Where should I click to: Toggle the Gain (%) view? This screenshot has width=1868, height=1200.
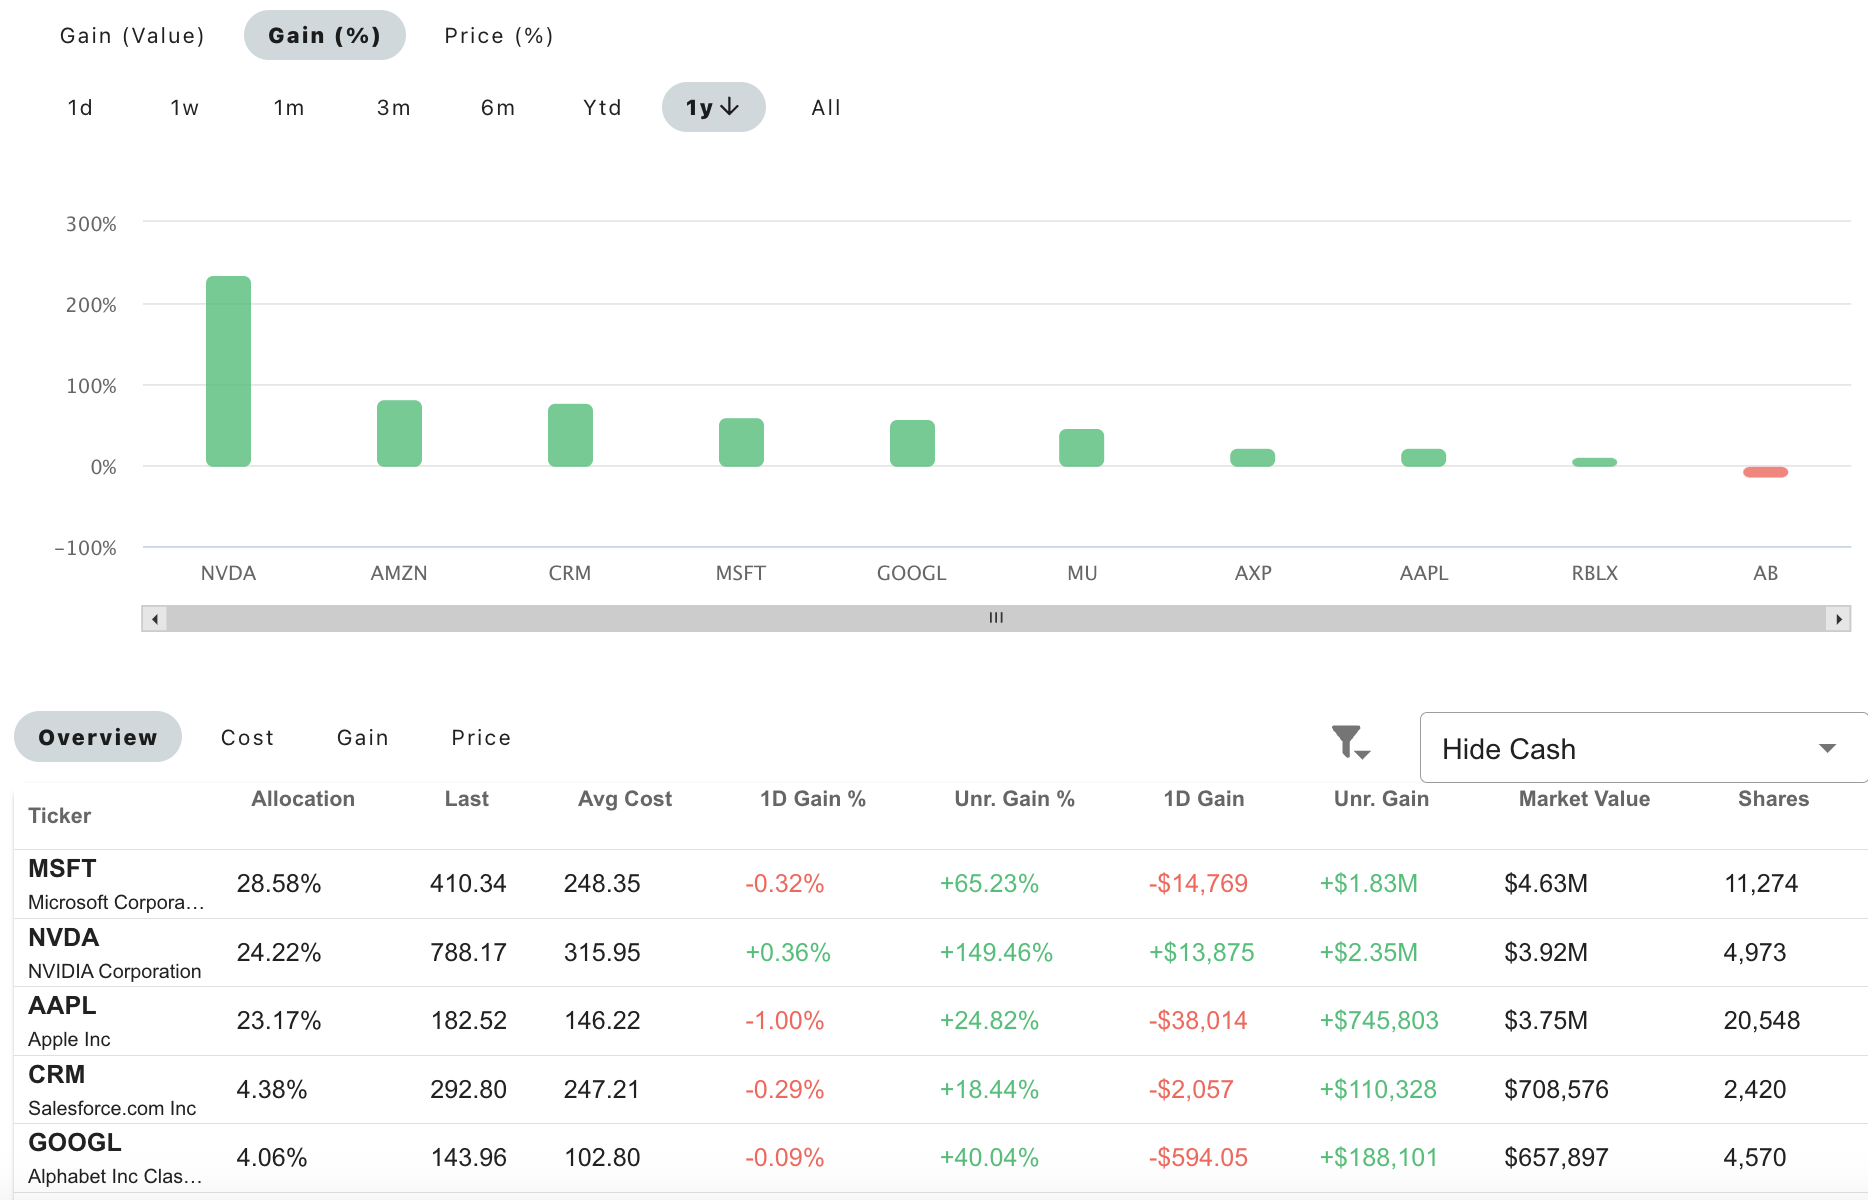(x=324, y=34)
